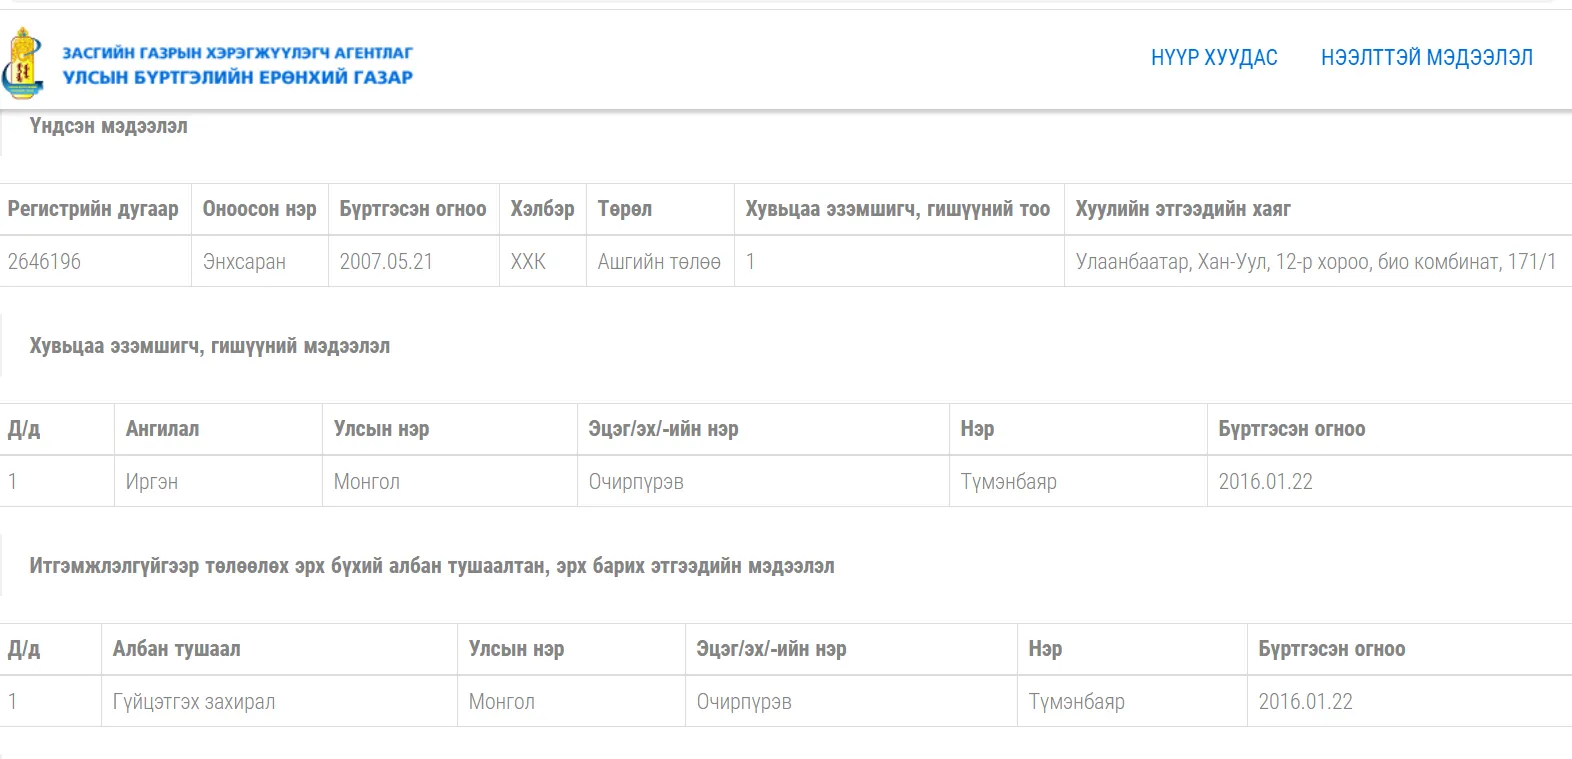Screen dimensions: 1572x759
Task: Click the УЛСЫН БҮРТГЭЛИЙН ЕРӨНХИЙ ГАЗАР title
Action: [x=238, y=77]
